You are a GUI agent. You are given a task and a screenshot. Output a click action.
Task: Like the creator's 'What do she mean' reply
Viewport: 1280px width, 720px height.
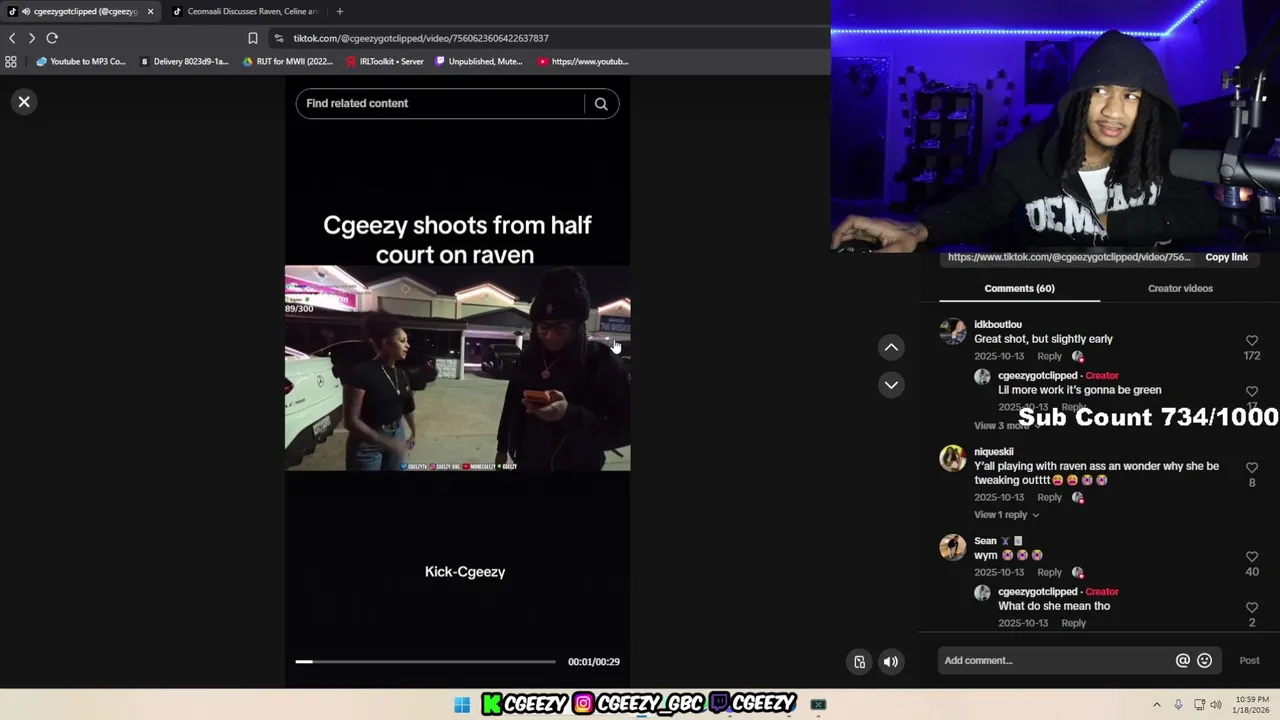pos(1251,608)
